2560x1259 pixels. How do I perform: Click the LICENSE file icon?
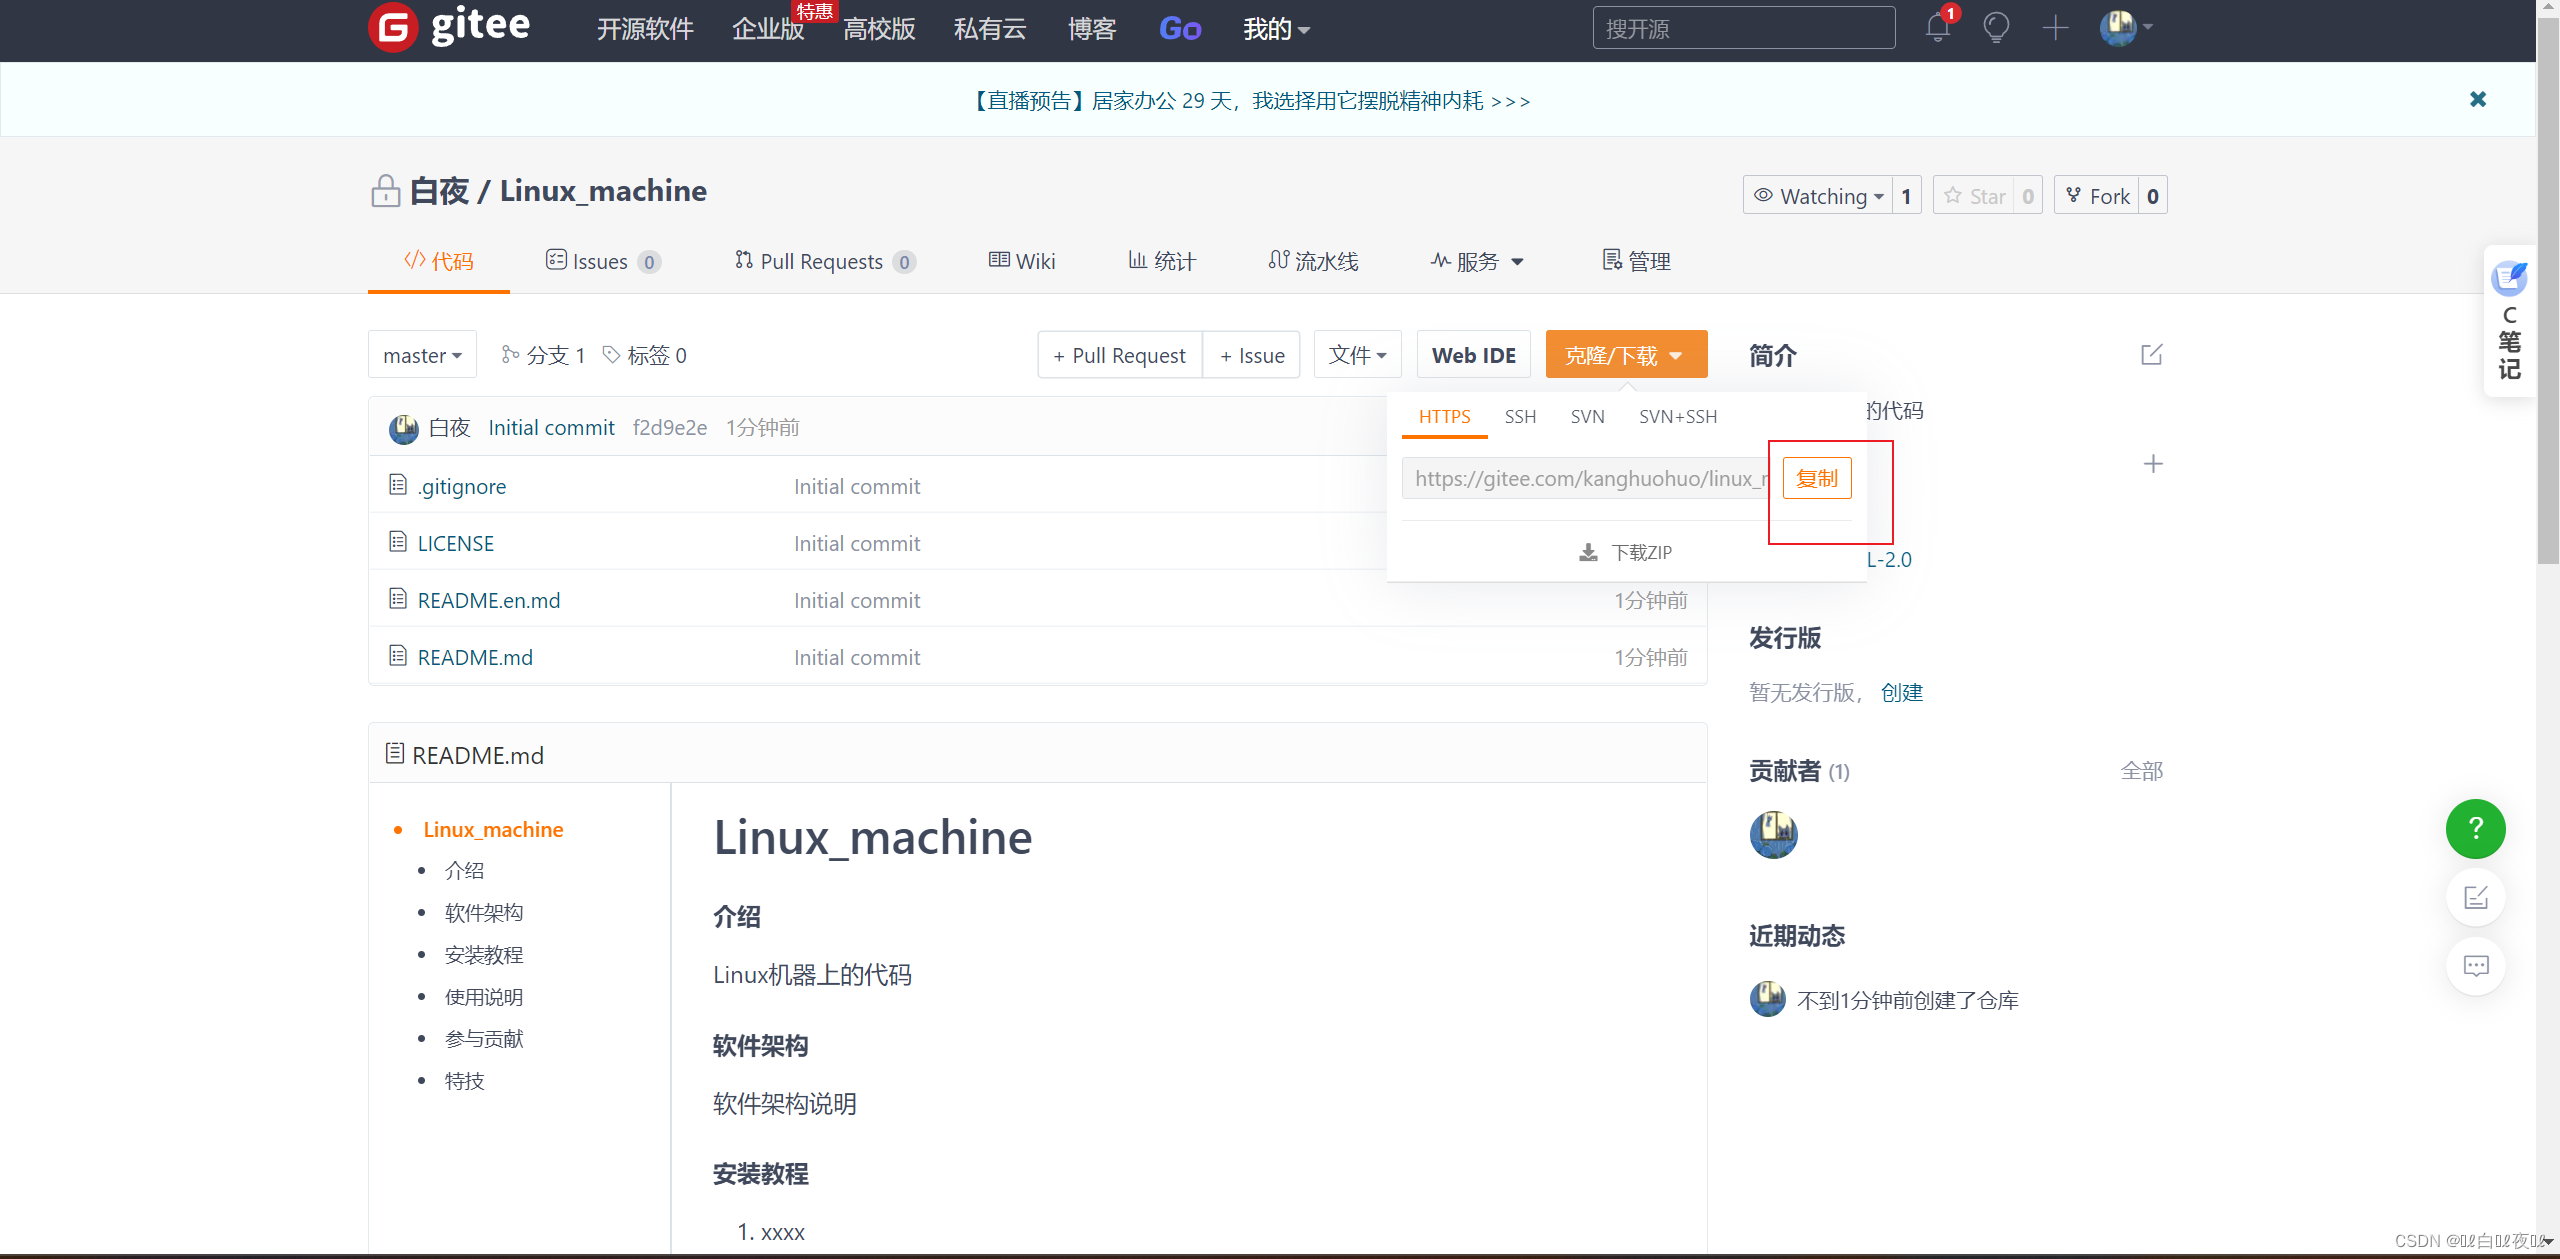(x=398, y=542)
